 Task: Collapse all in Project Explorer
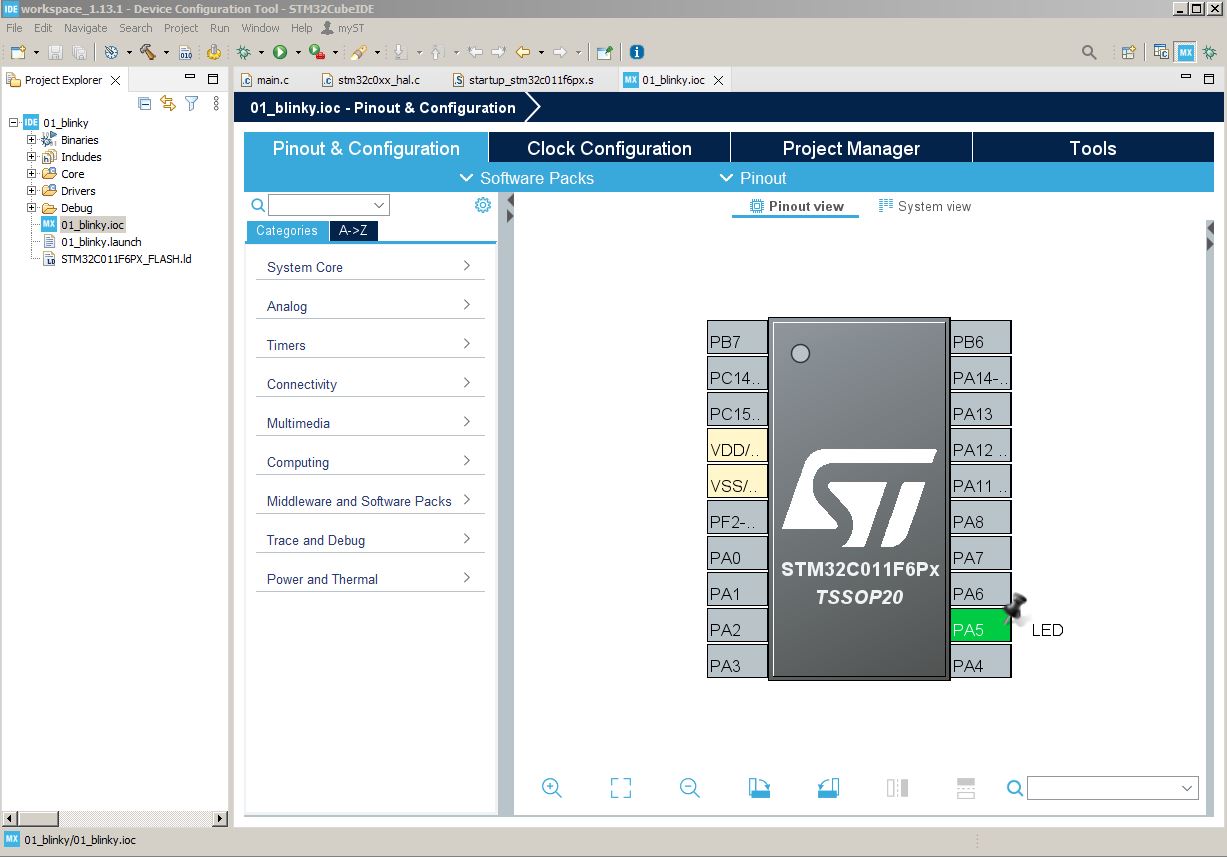[145, 103]
